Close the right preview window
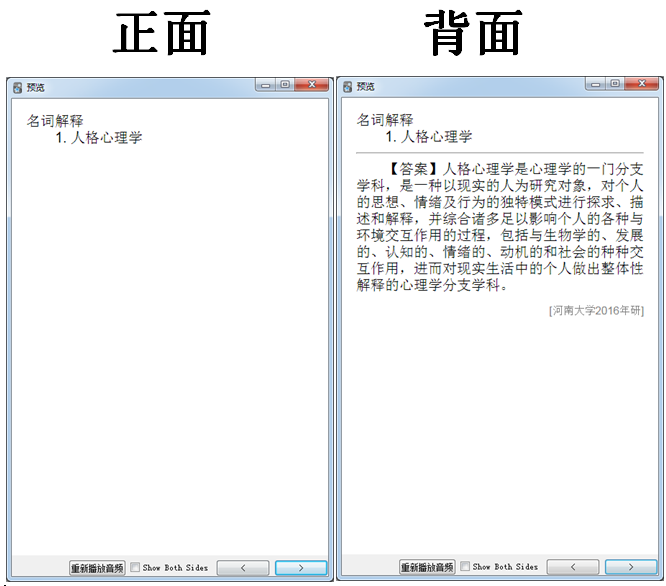The image size is (666, 586). click(x=642, y=84)
